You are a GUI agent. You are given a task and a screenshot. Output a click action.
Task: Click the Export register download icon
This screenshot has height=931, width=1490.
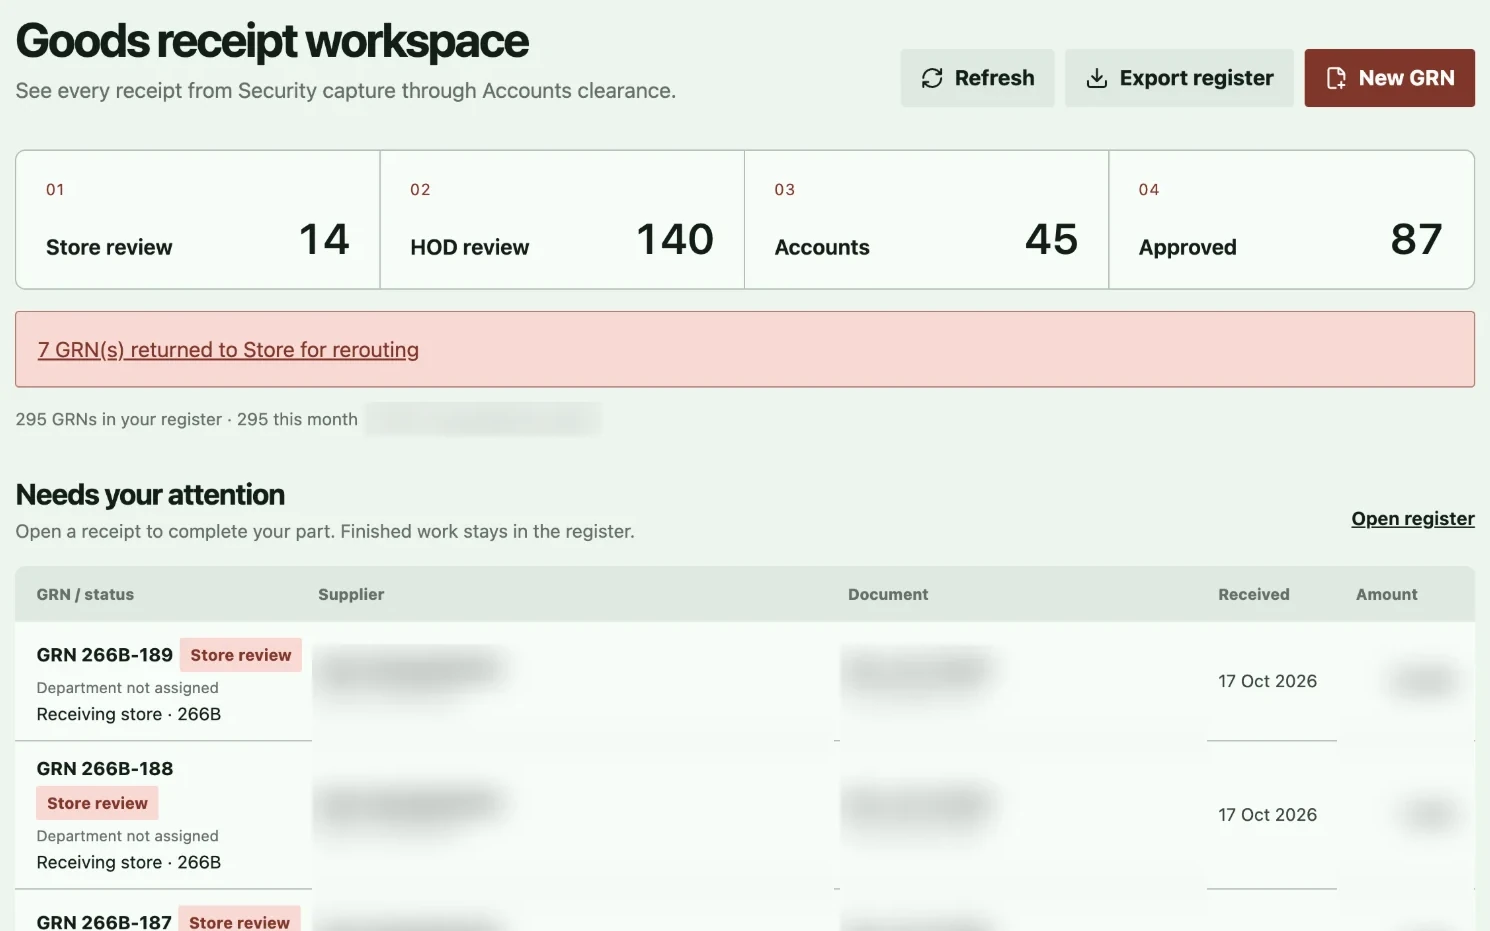pyautogui.click(x=1097, y=78)
